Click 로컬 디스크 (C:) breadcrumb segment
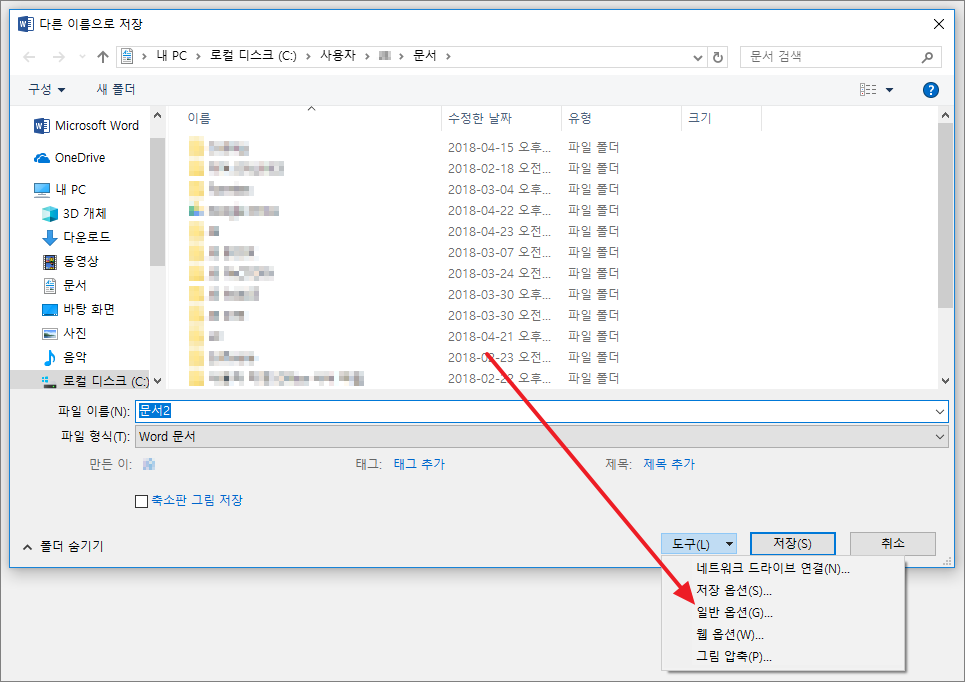Image resolution: width=965 pixels, height=682 pixels. 253,56
